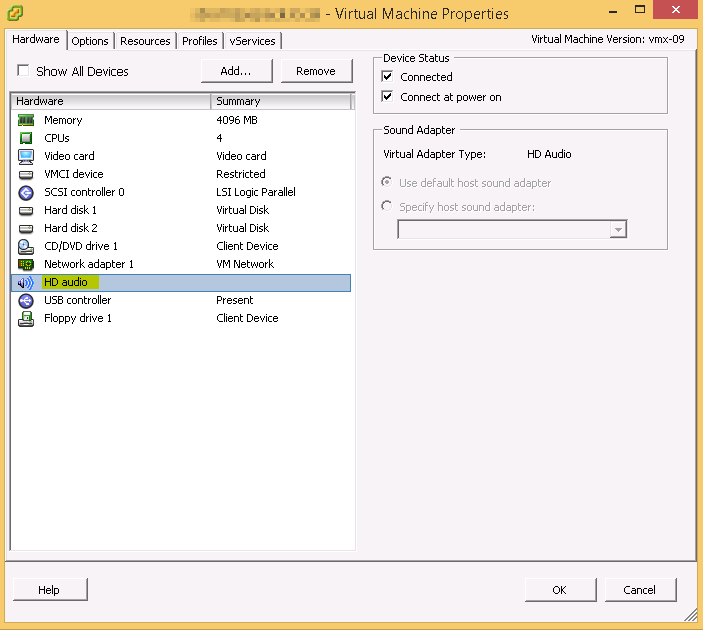Image resolution: width=703 pixels, height=630 pixels.
Task: Select the USB controller row
Action: point(181,300)
